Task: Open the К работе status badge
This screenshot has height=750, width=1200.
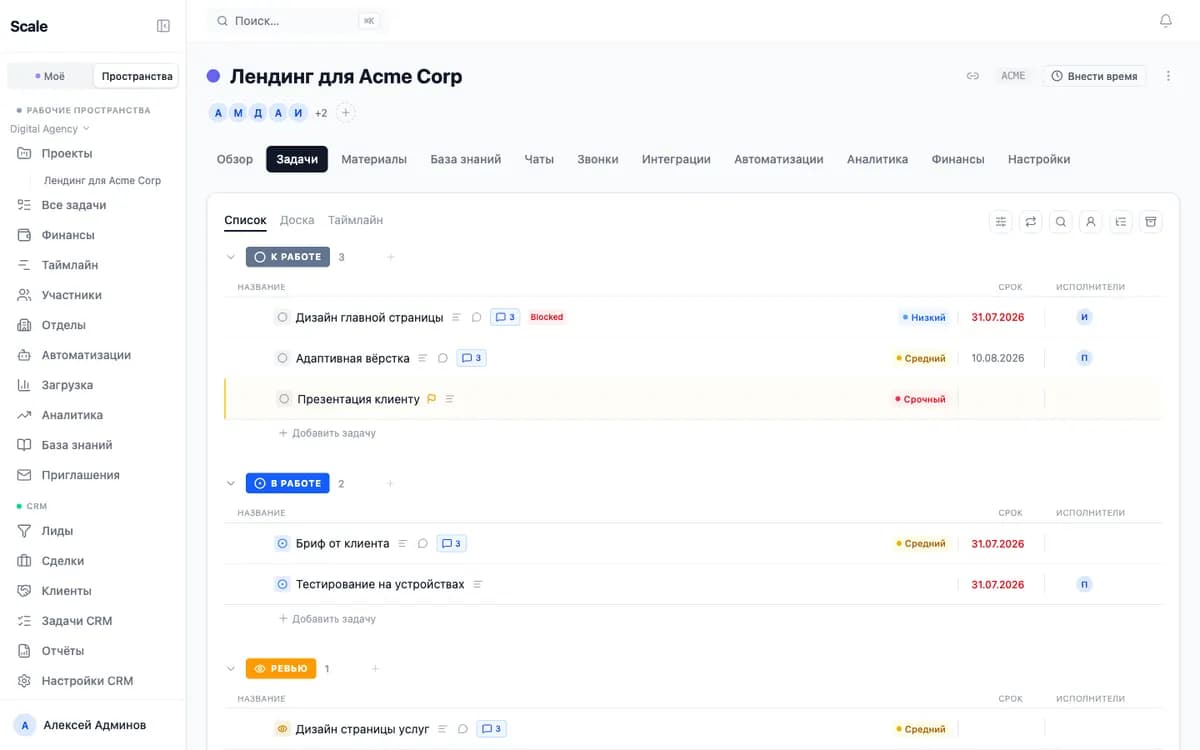Action: tap(288, 257)
